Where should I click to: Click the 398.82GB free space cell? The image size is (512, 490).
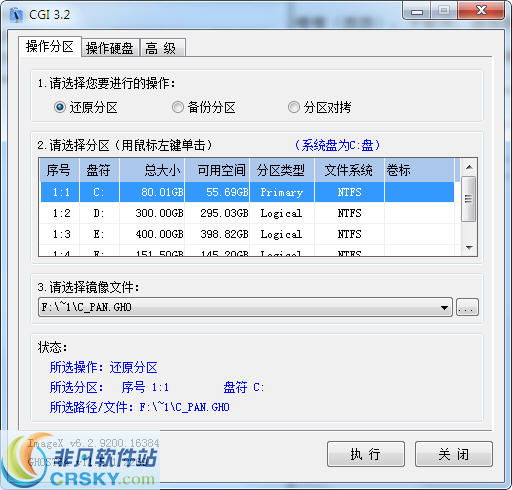[x=217, y=234]
